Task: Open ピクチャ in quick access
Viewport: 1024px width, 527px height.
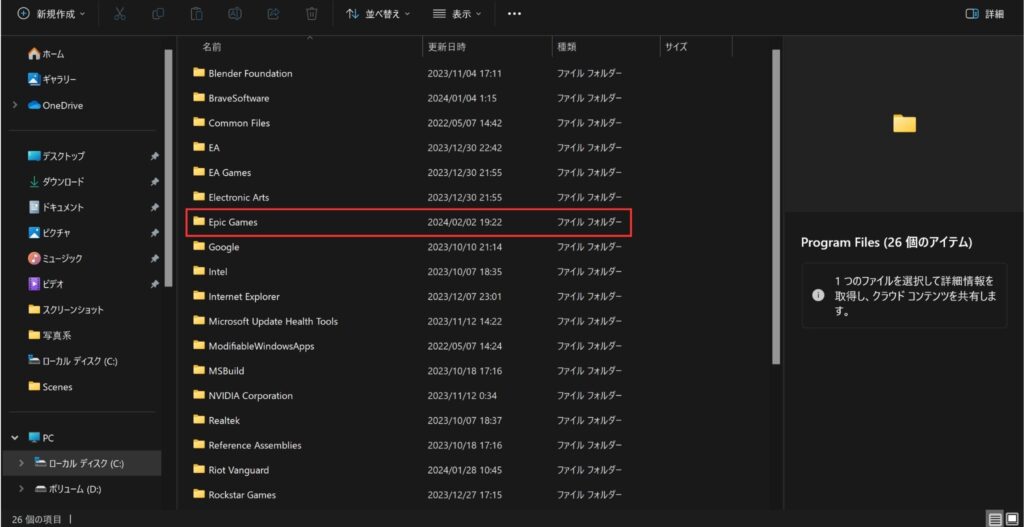Action: pos(50,232)
